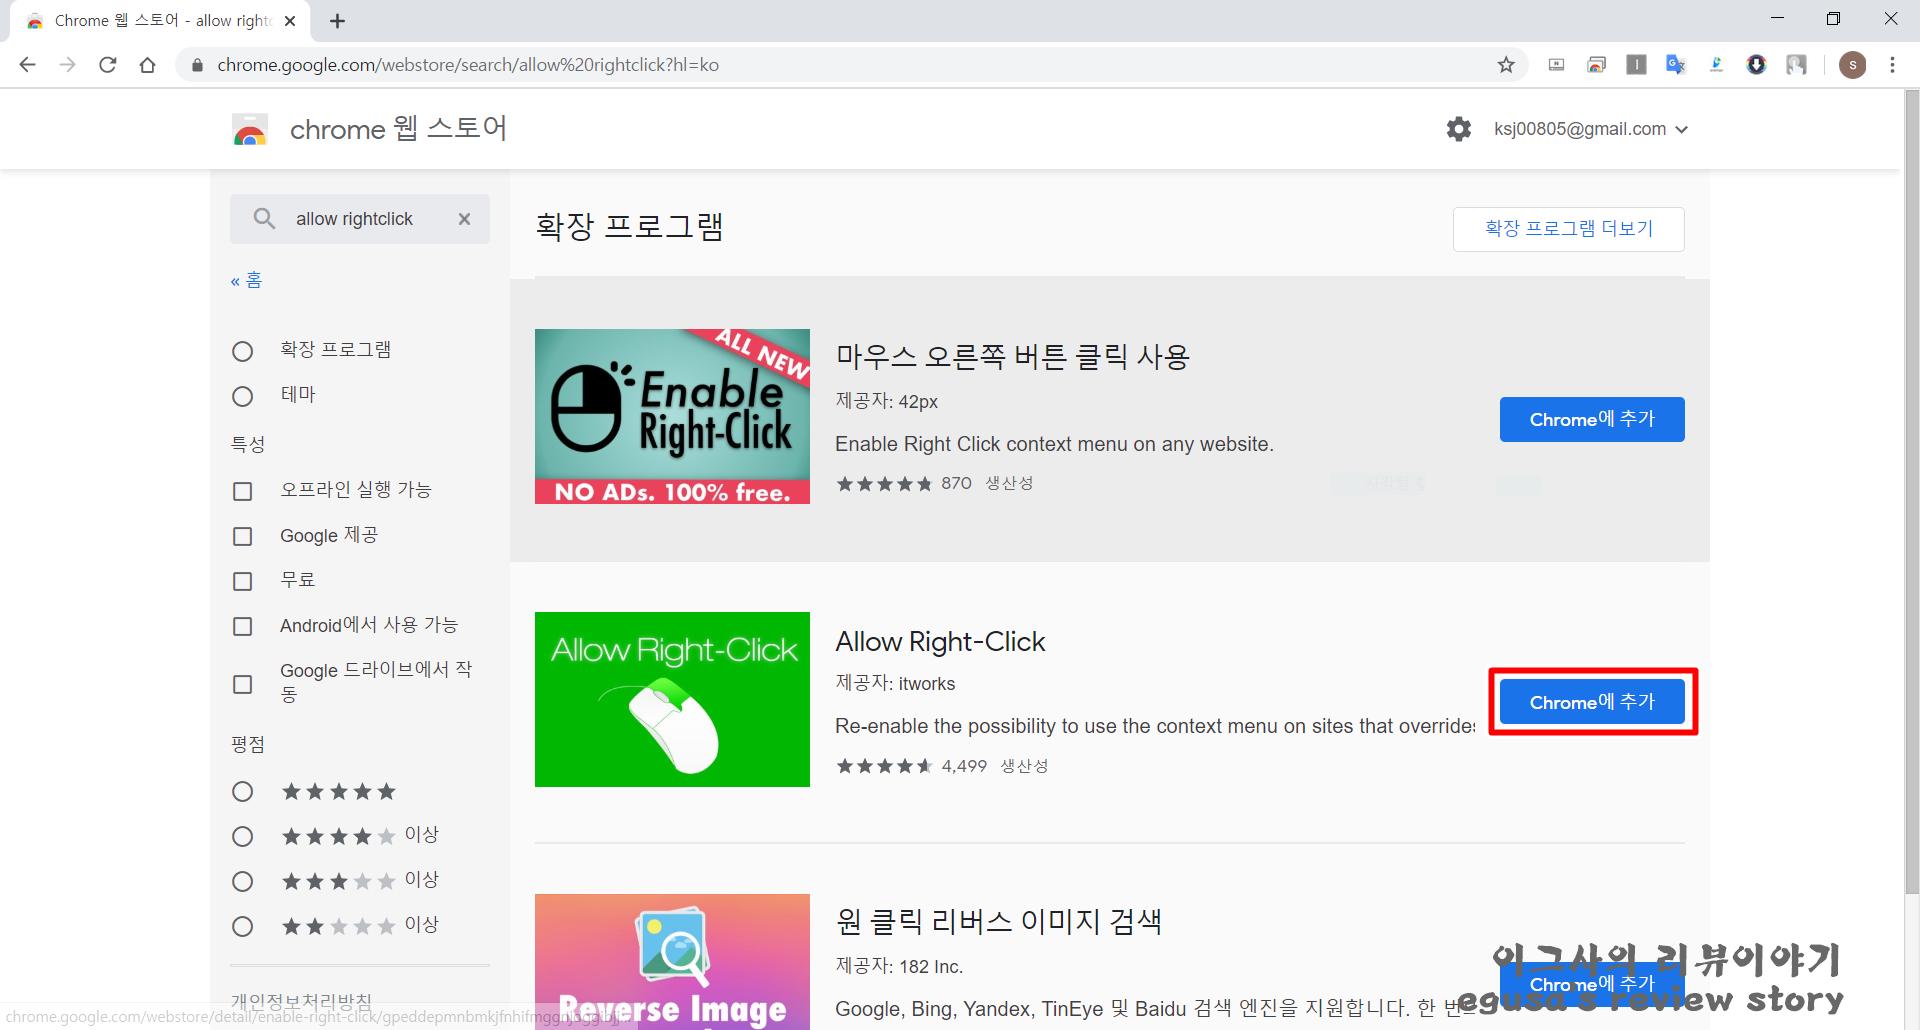Open the profile avatar in toolbar
1920x1030 pixels.
click(1852, 65)
